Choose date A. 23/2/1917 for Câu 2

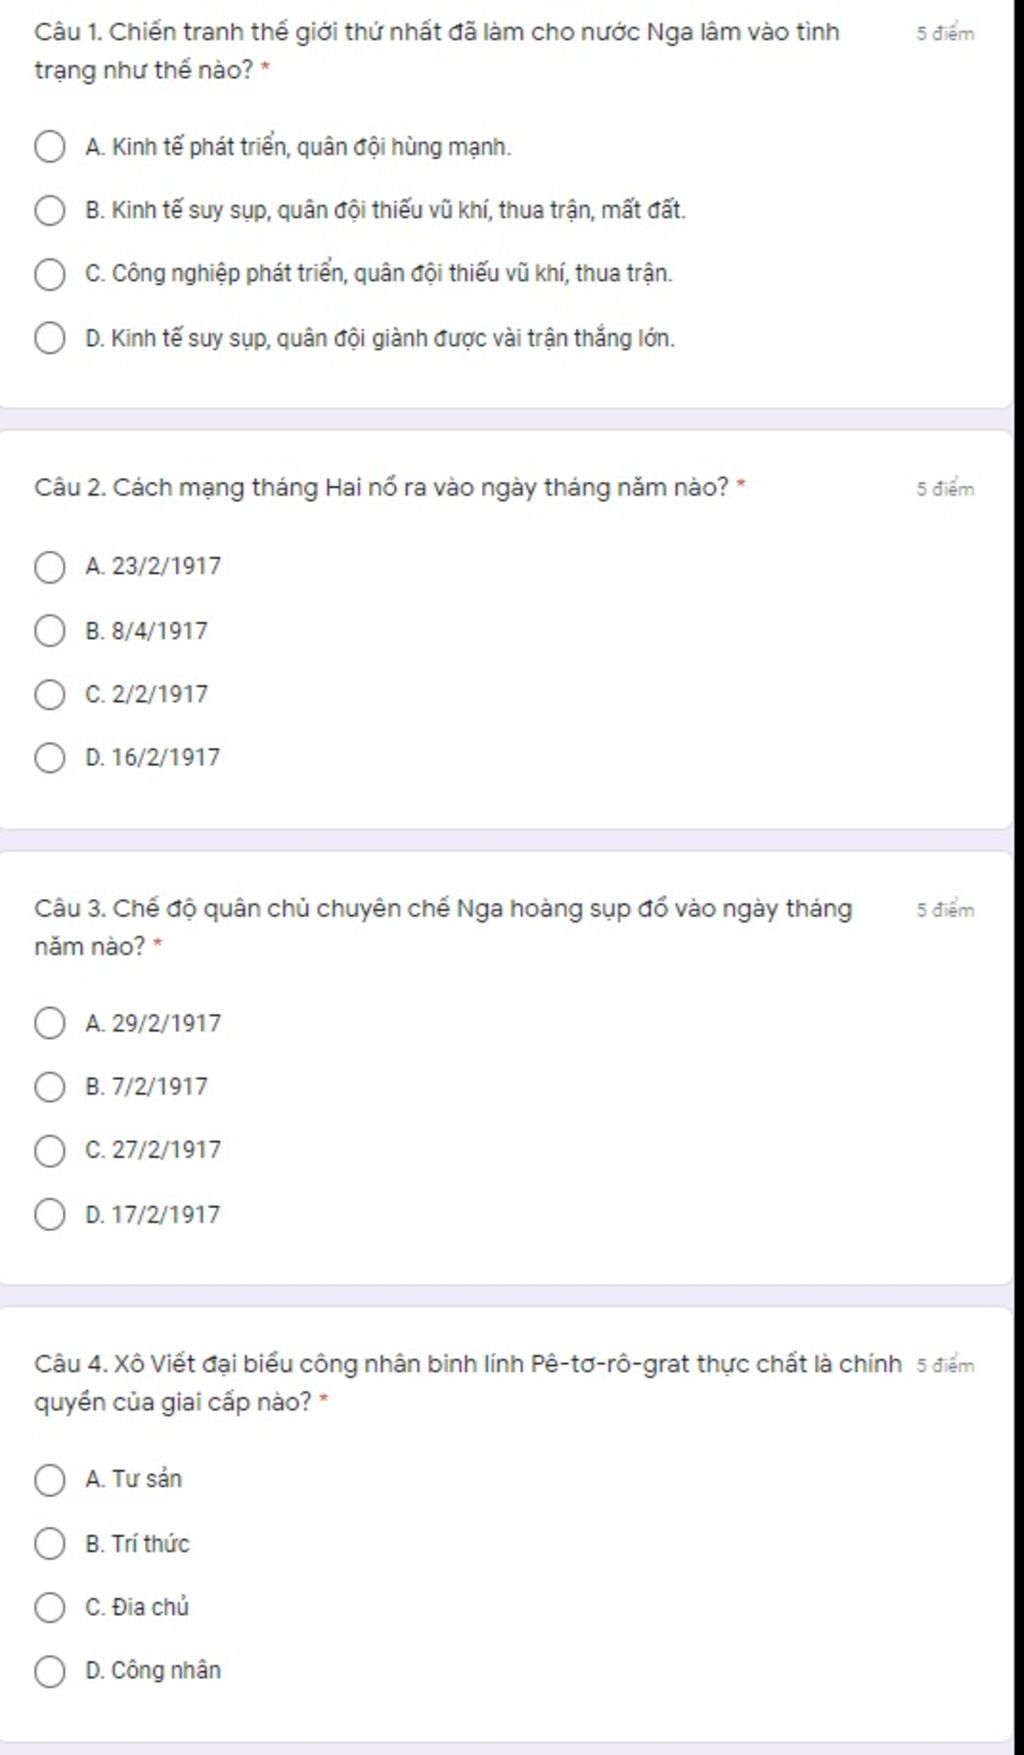(x=50, y=567)
